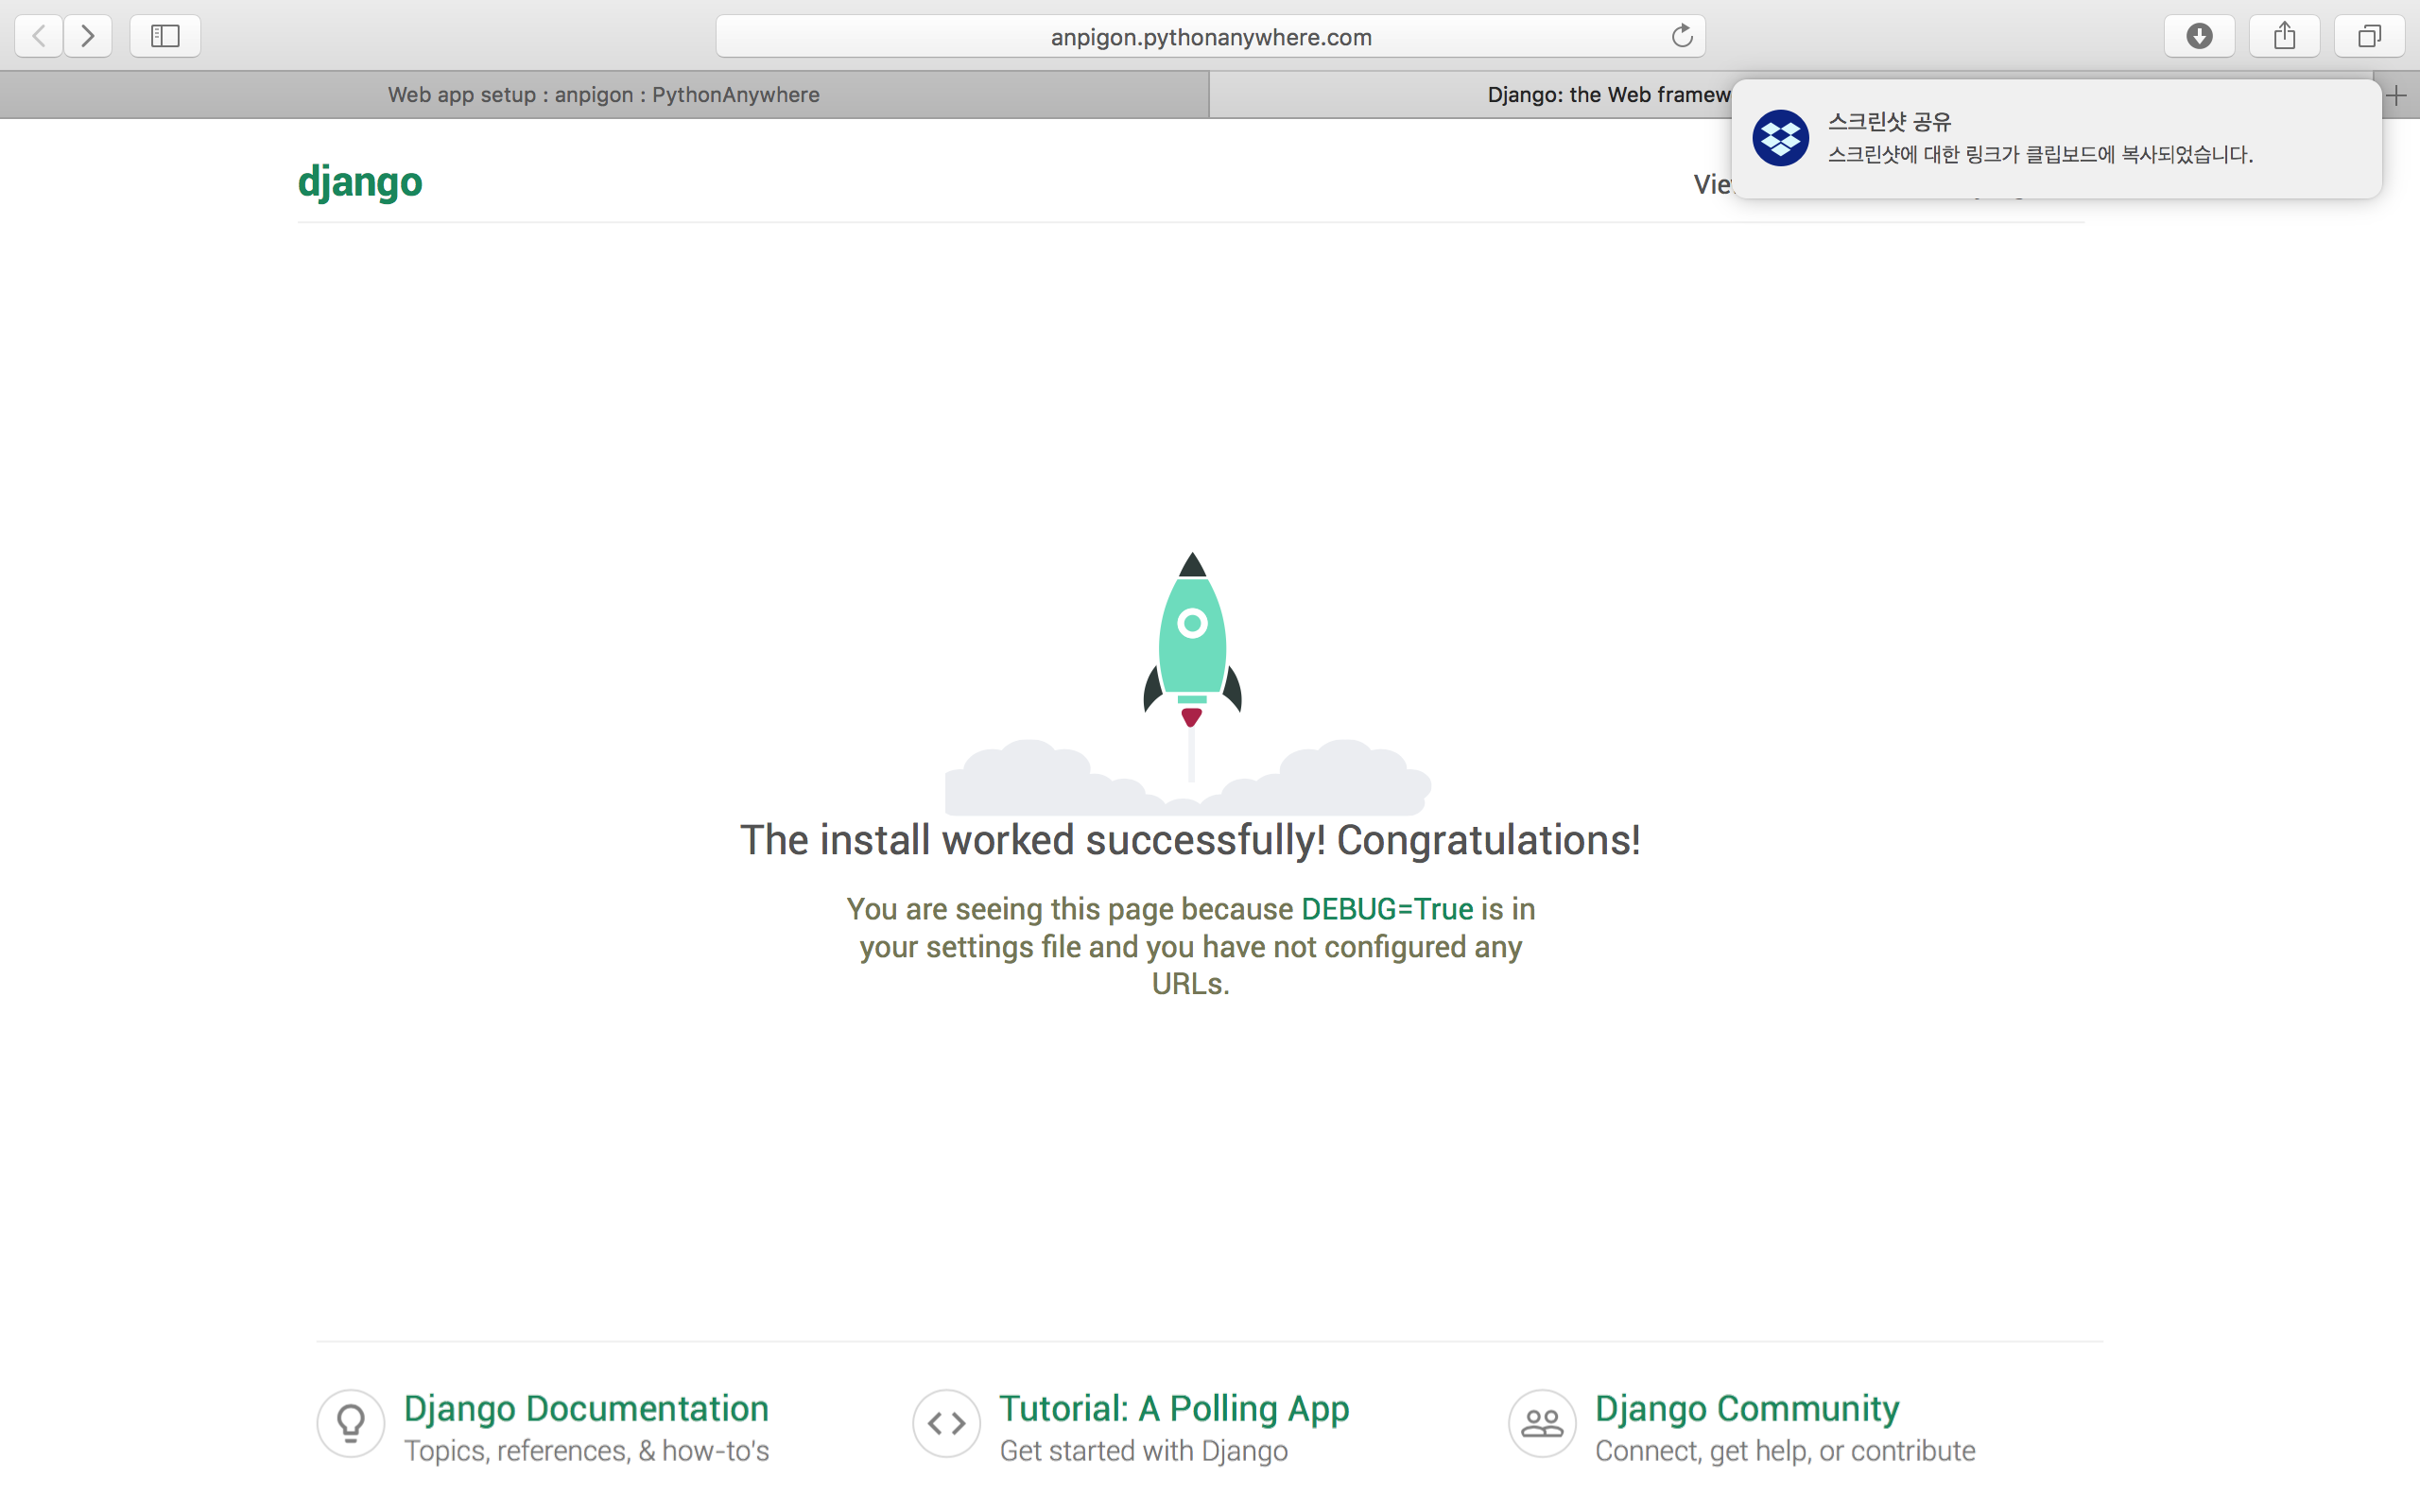Click the code brackets tutorial icon

[946, 1423]
